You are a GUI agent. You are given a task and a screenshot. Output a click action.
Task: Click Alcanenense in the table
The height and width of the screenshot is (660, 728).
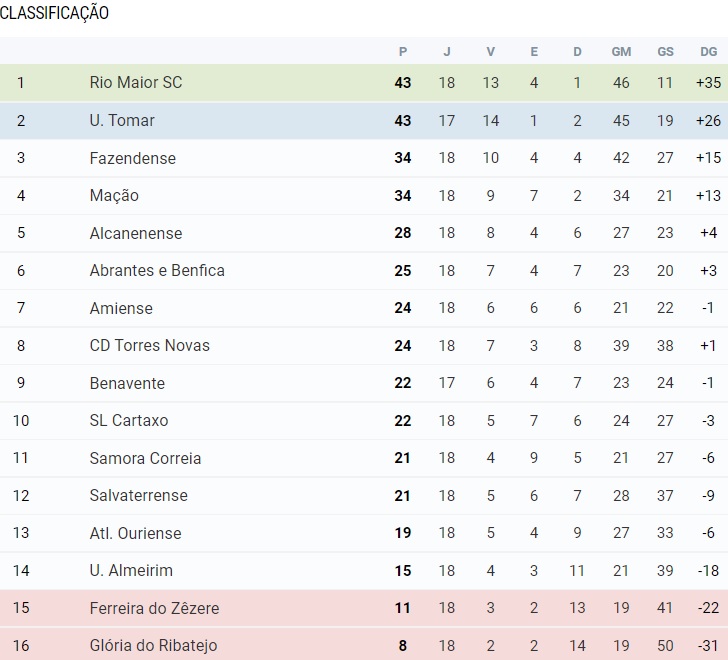coord(136,233)
